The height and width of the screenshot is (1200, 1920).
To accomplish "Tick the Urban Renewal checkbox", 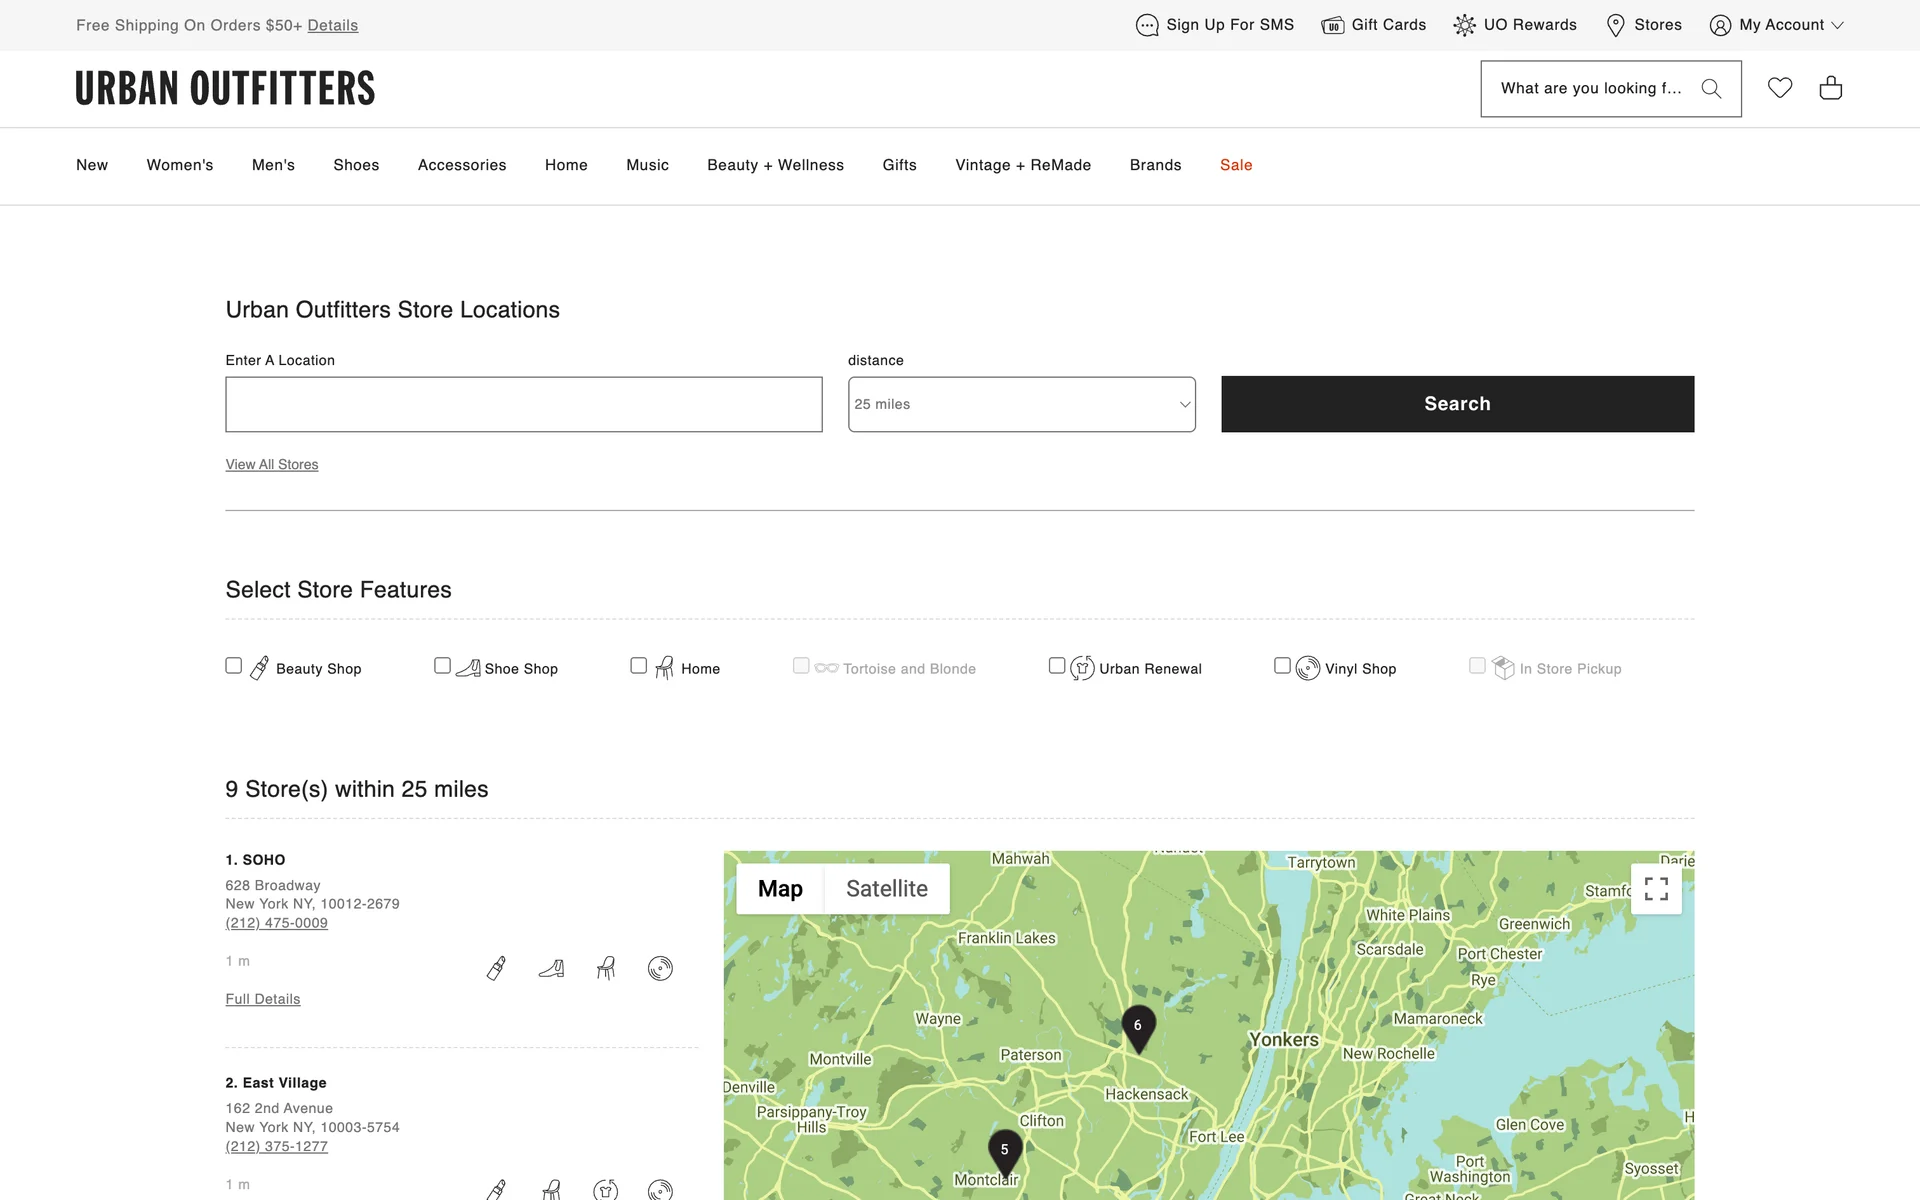I will pos(1057,666).
